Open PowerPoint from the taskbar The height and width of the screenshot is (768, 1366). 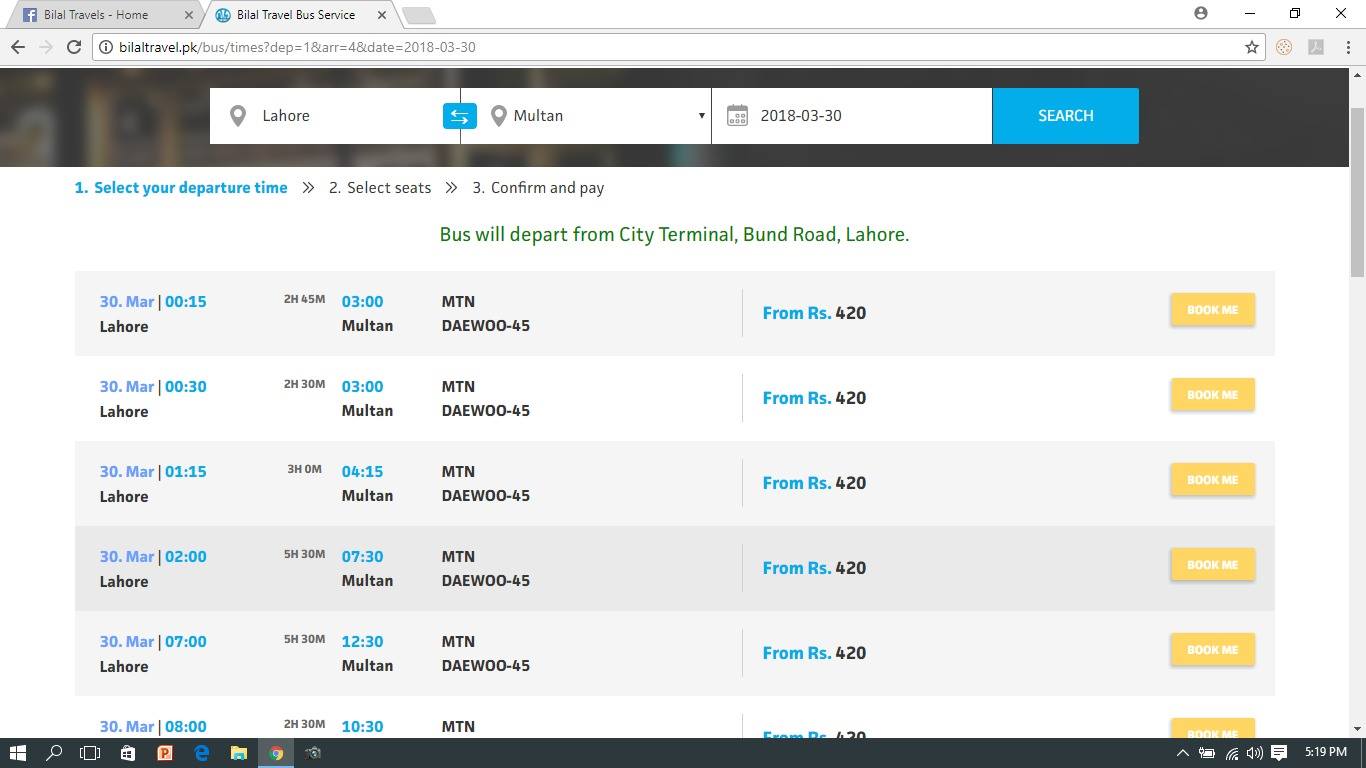coord(165,753)
